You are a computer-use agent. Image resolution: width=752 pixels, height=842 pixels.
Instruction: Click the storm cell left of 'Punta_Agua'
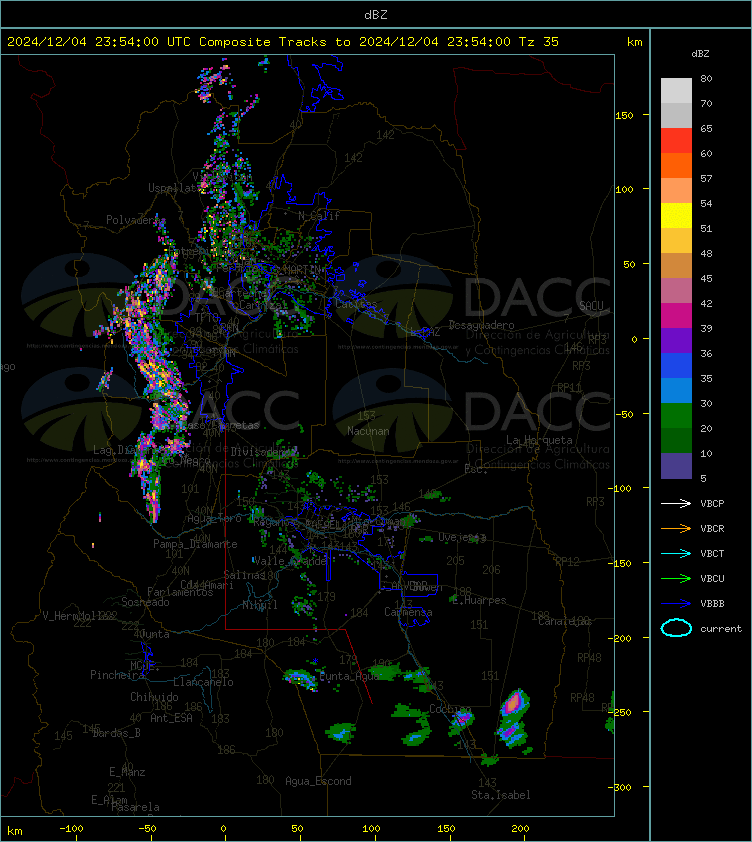click(x=301, y=679)
